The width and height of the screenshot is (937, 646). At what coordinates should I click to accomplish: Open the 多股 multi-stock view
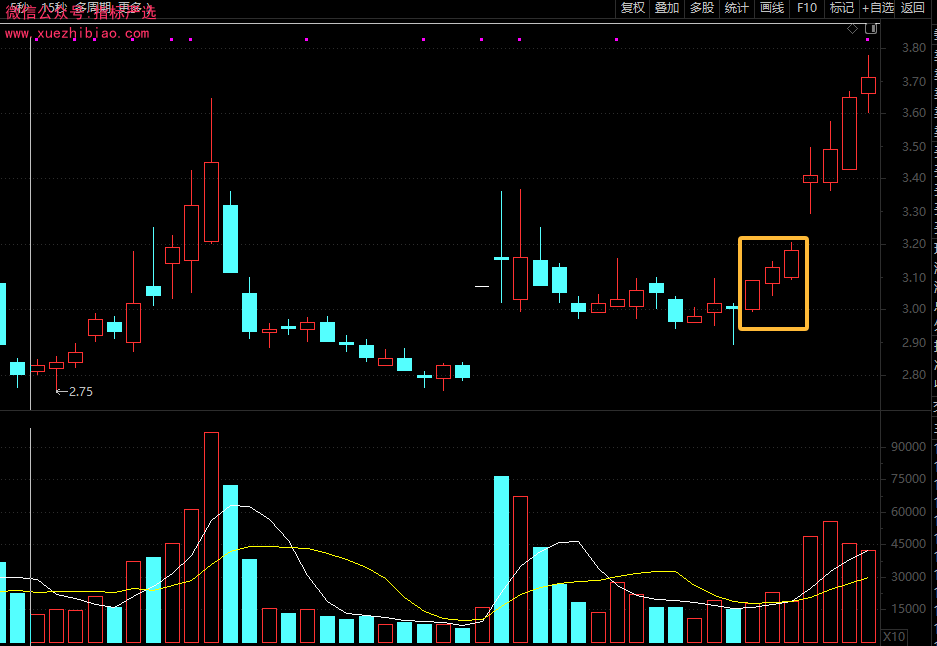point(702,8)
